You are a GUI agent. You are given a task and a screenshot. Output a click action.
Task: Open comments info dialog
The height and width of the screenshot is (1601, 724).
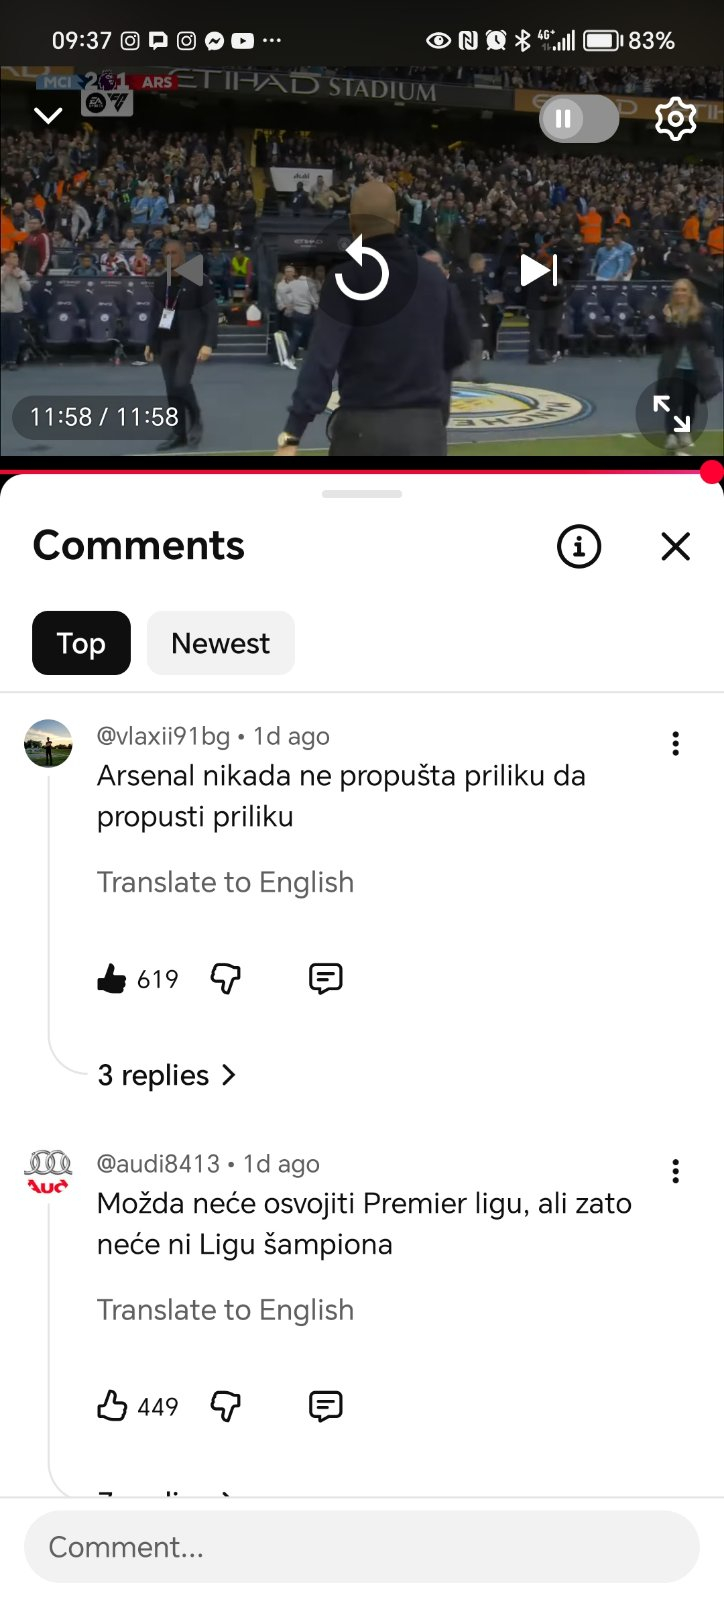[578, 546]
